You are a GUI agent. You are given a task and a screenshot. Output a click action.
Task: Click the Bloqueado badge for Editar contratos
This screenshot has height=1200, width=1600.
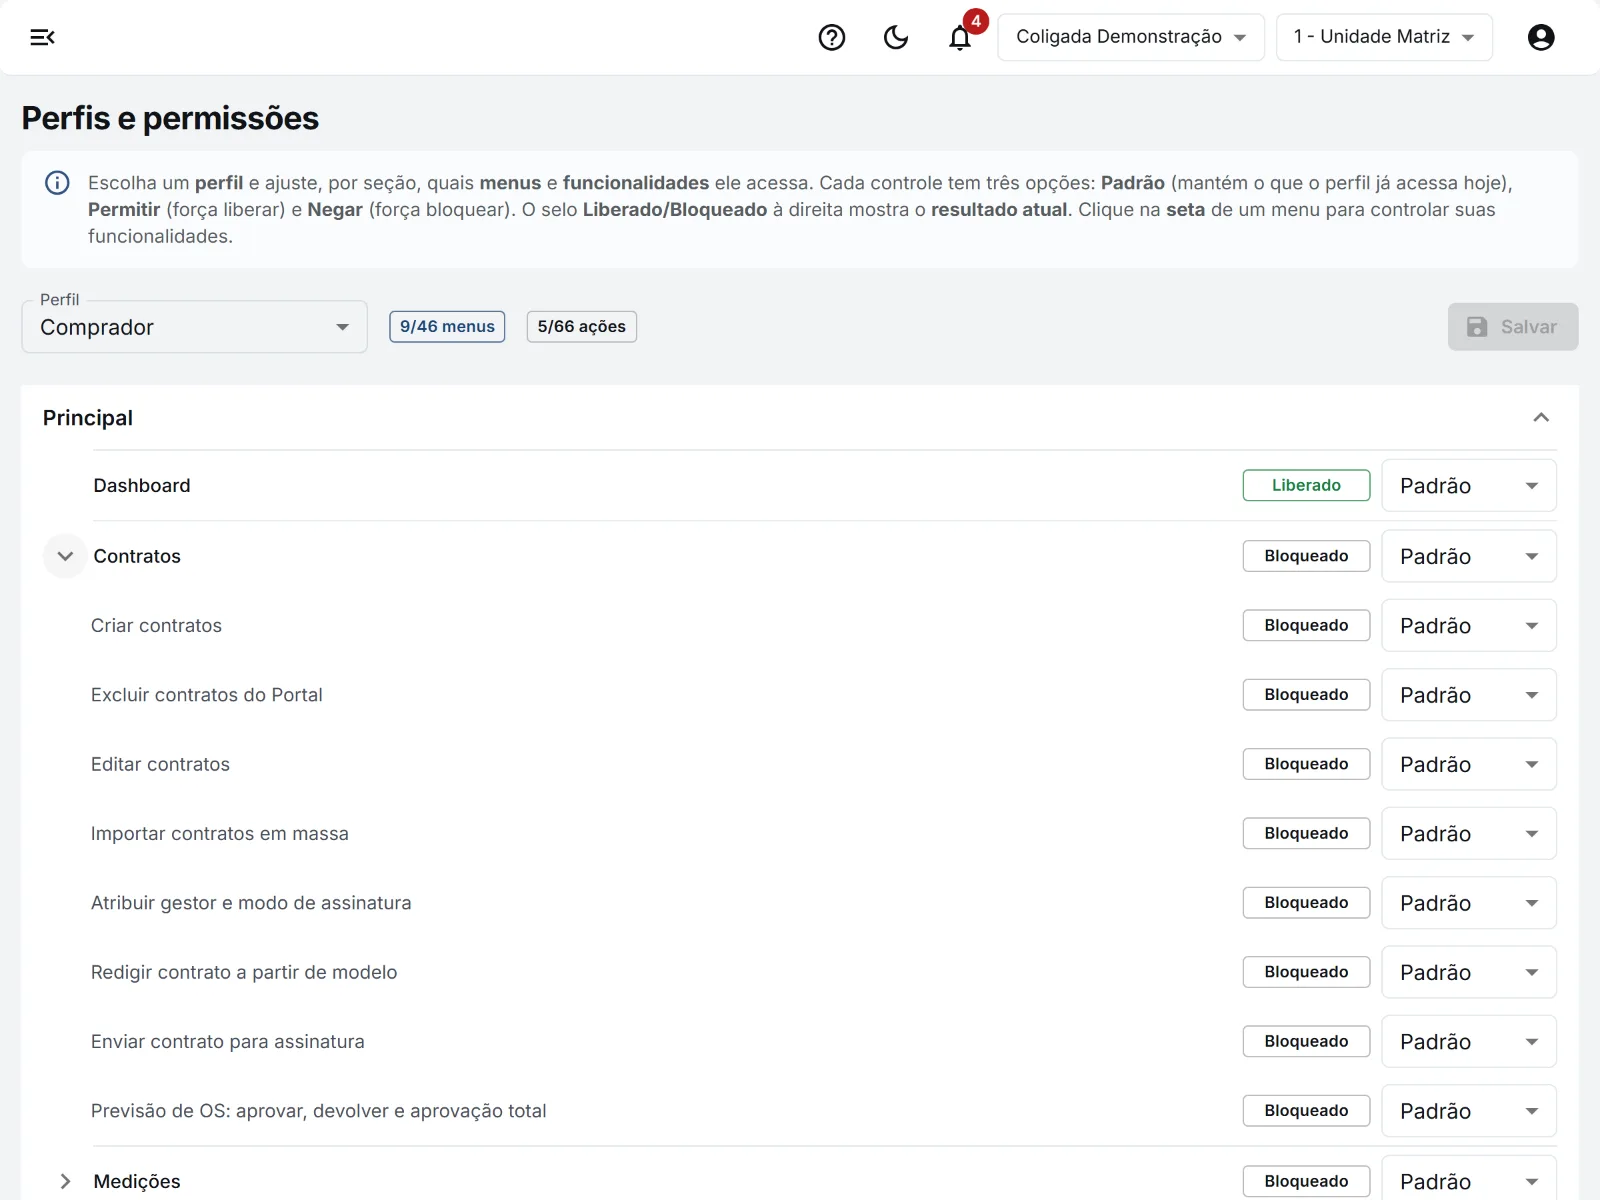pos(1306,764)
